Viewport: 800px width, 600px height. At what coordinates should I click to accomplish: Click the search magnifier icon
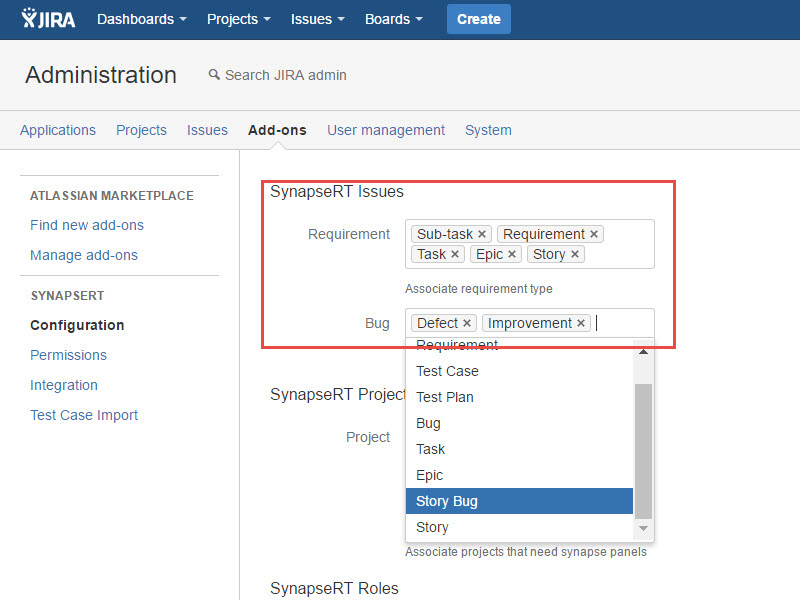click(x=213, y=75)
